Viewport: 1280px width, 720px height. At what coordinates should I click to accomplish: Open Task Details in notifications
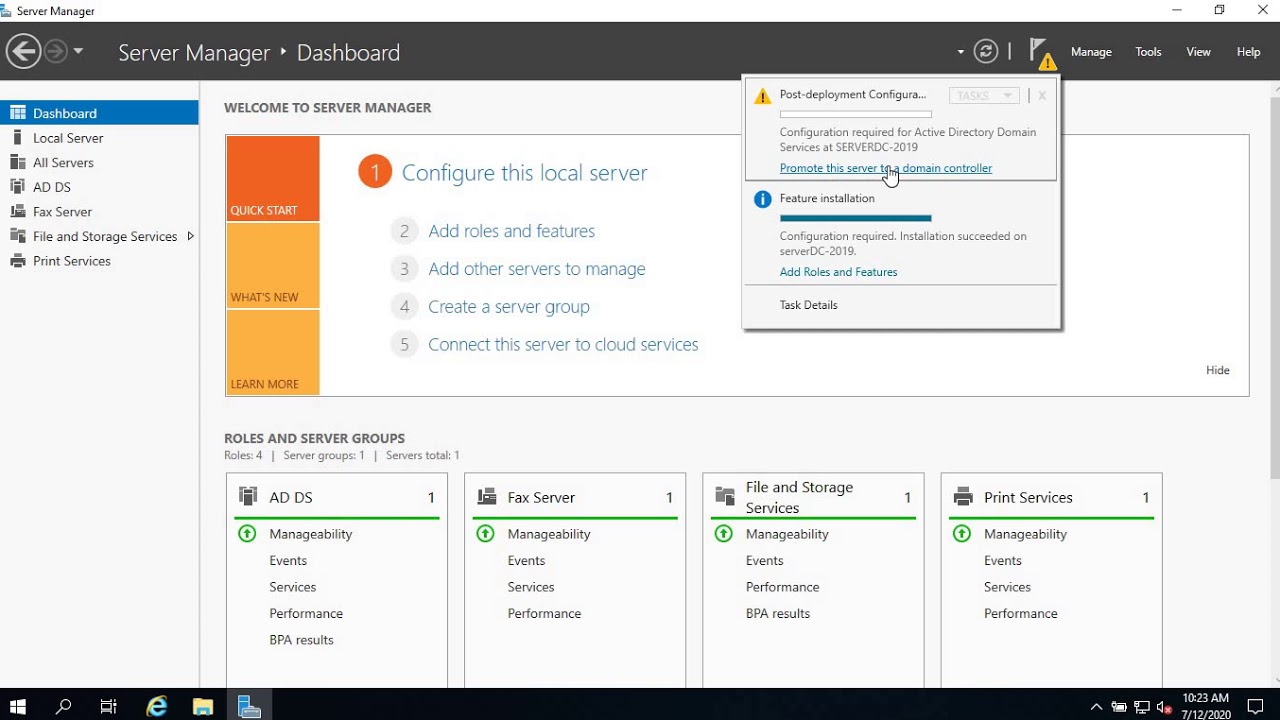(808, 305)
